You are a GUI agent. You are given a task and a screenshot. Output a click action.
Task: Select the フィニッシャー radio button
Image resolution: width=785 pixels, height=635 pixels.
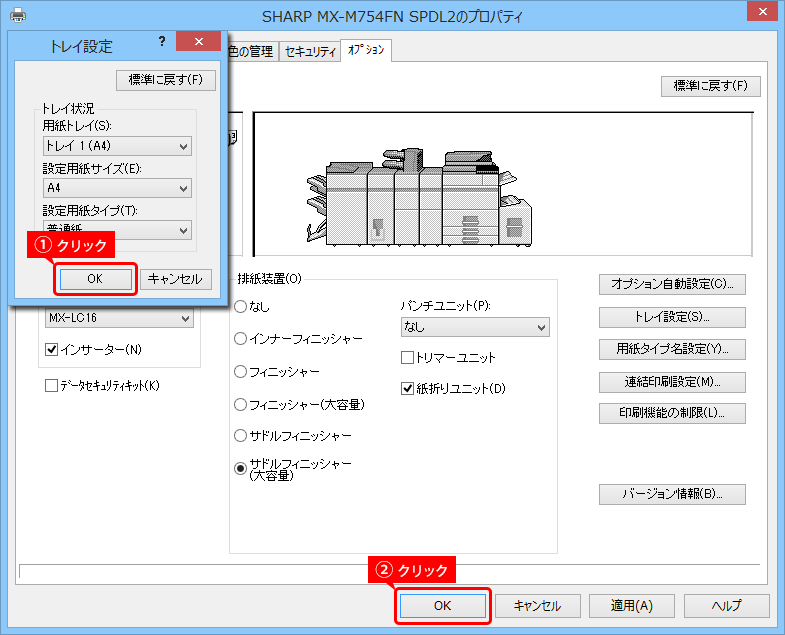coord(240,372)
